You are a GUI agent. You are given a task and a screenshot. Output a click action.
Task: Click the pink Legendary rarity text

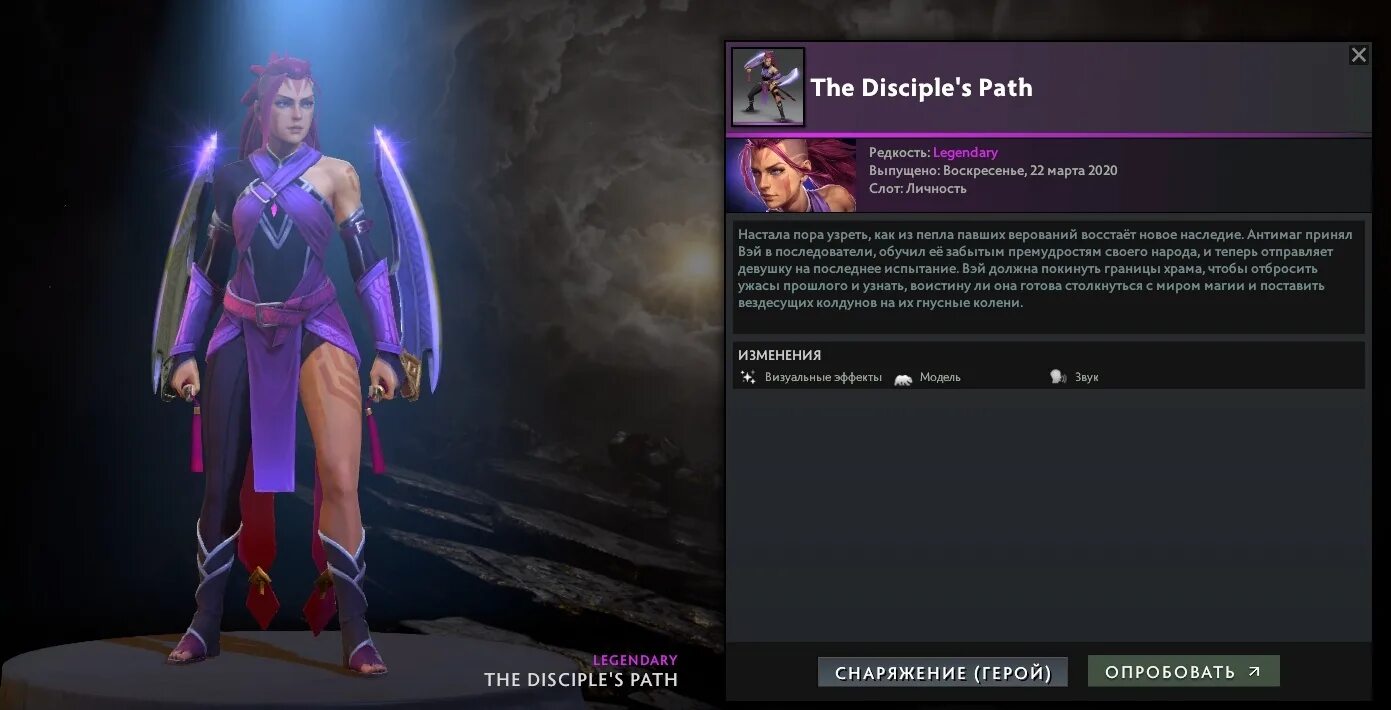tap(965, 153)
